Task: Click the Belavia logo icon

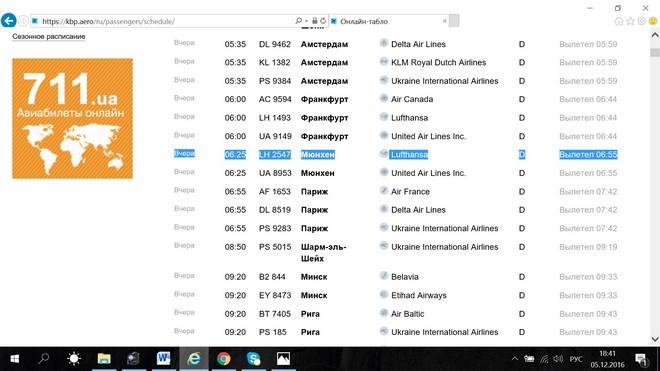Action: [383, 276]
